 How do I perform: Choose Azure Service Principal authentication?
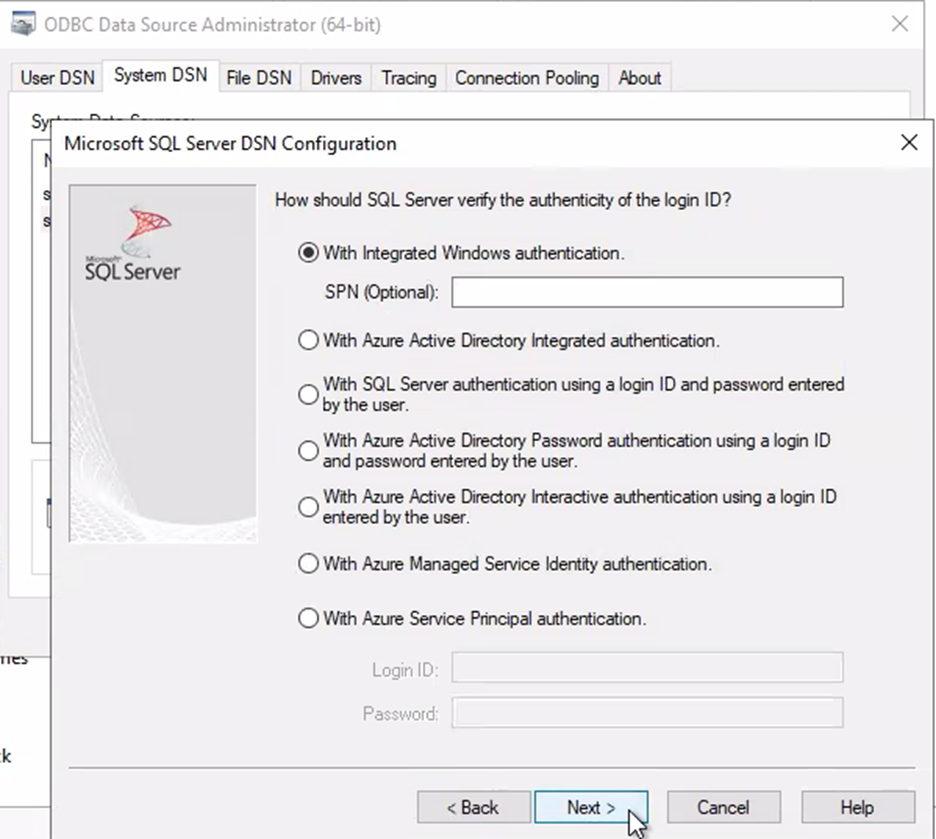point(308,618)
